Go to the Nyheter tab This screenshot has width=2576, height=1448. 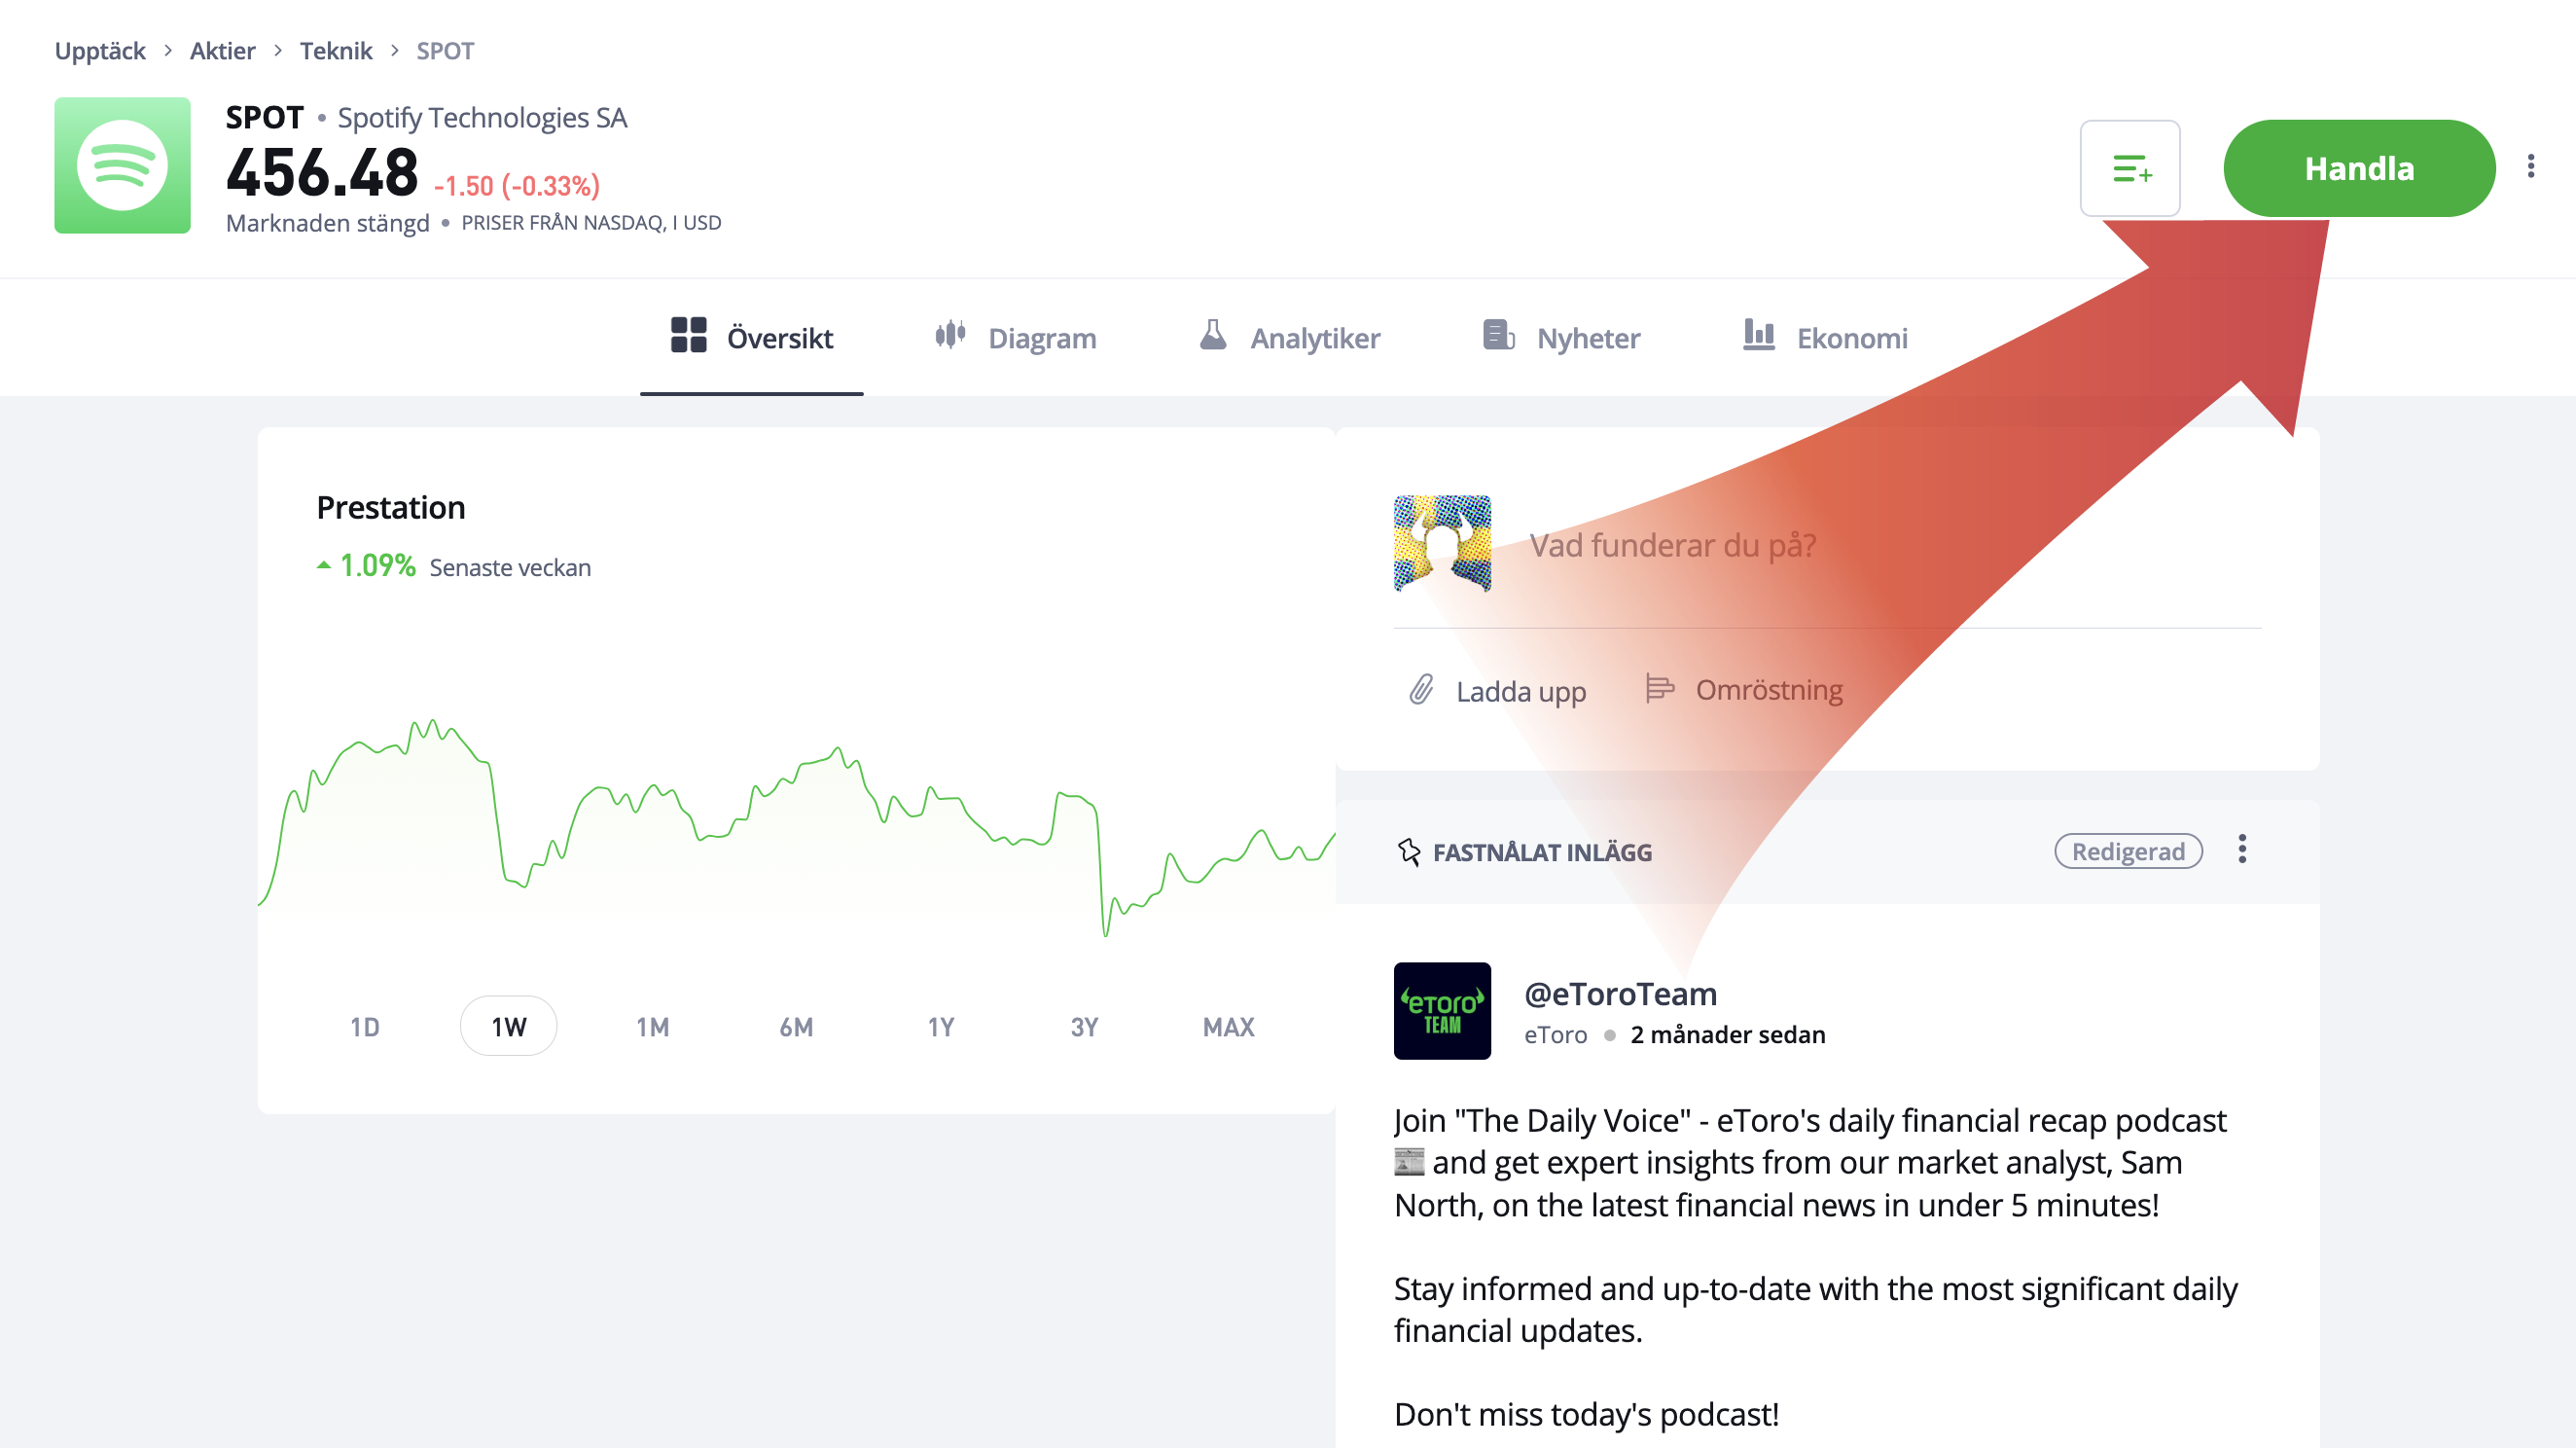click(x=1562, y=338)
